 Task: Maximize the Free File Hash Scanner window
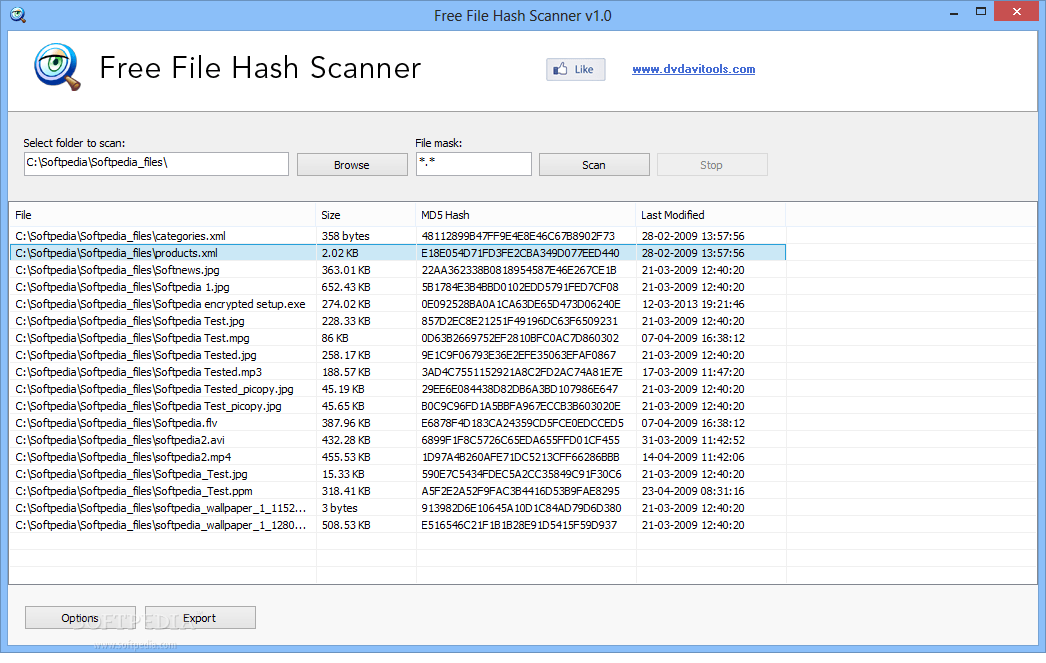click(x=981, y=12)
